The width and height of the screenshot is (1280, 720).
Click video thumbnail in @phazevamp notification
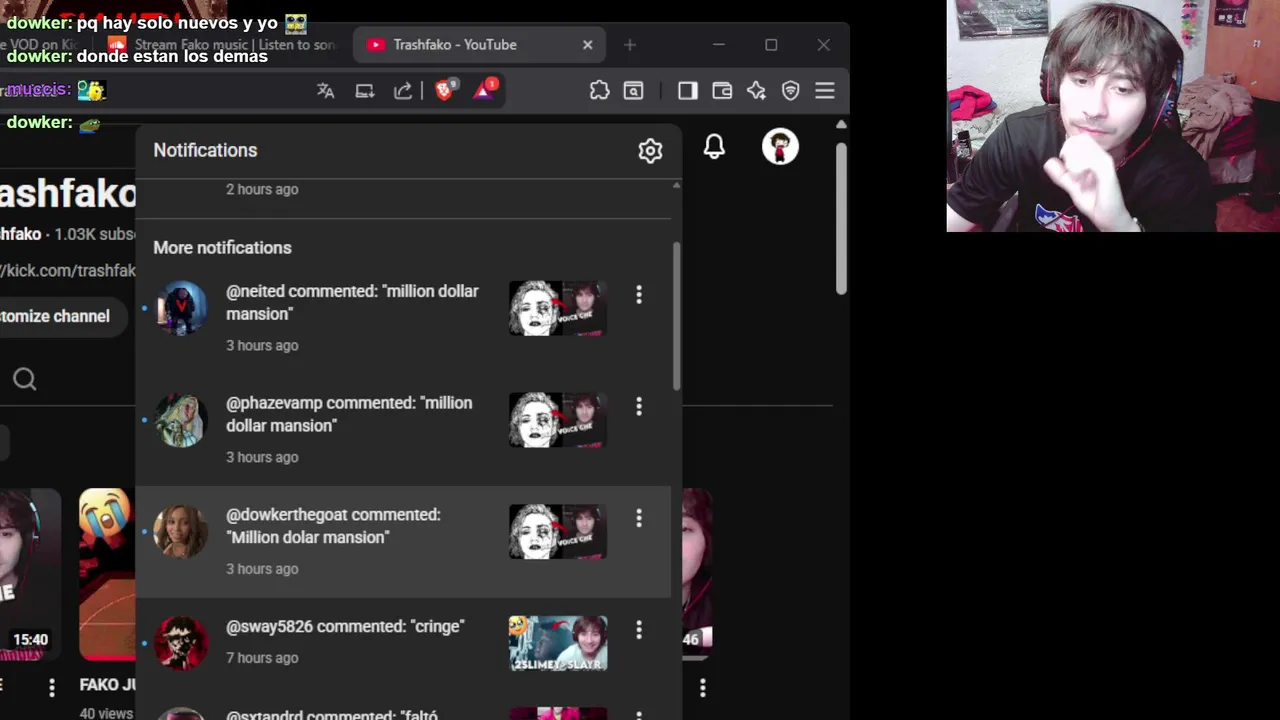click(558, 420)
